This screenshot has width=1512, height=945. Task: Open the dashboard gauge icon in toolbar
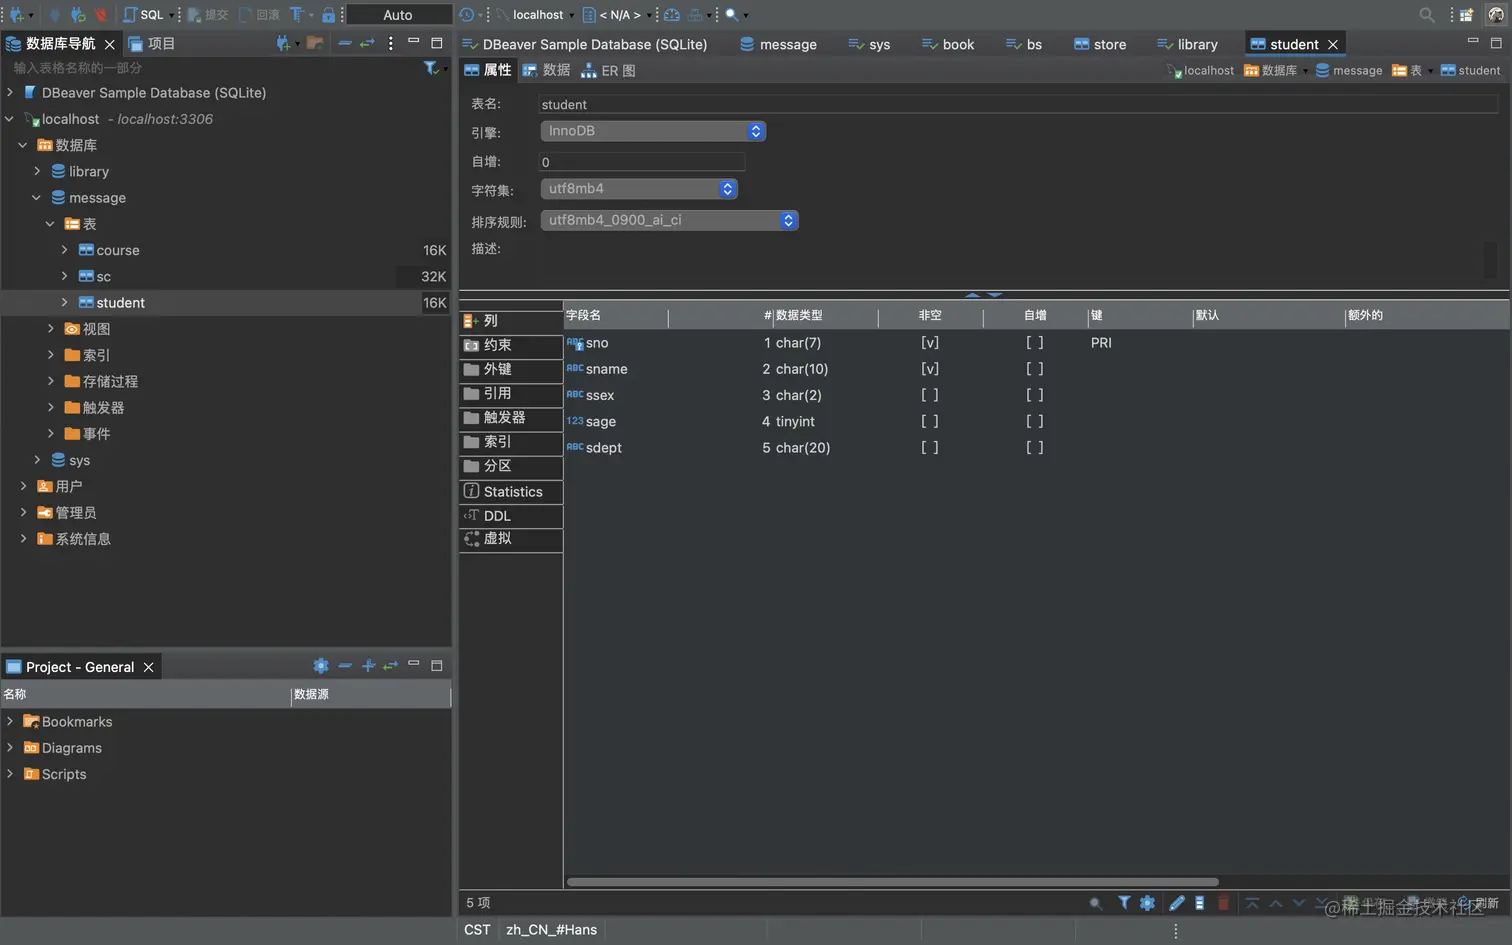672,15
